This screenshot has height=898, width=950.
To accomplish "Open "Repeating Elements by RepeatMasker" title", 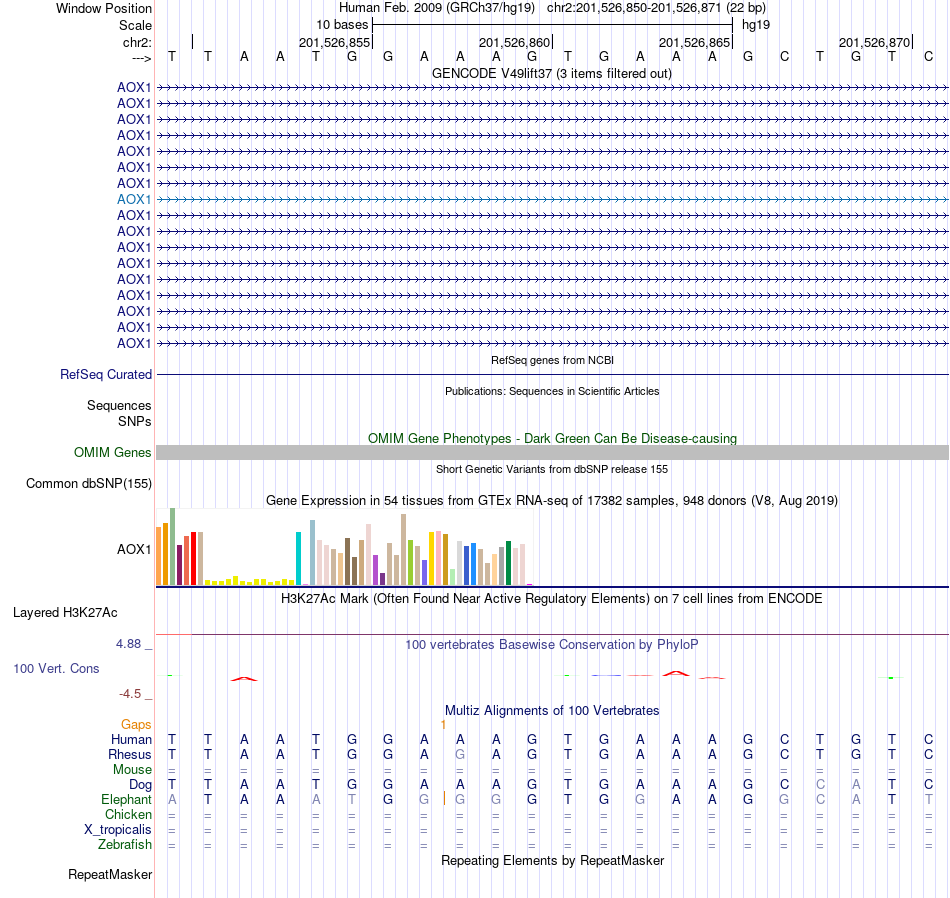I will click(x=552, y=861).
